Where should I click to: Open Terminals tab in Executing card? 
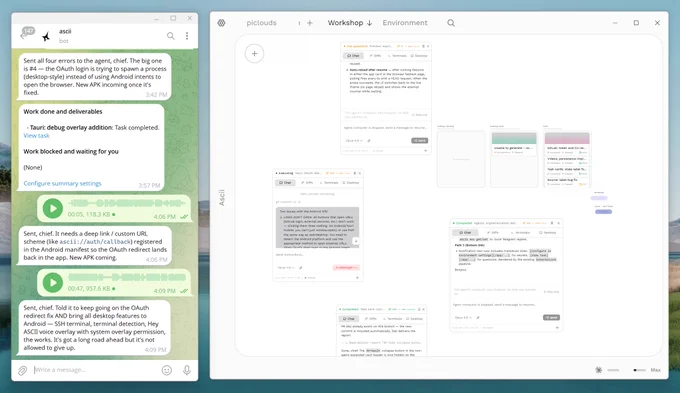click(x=329, y=183)
